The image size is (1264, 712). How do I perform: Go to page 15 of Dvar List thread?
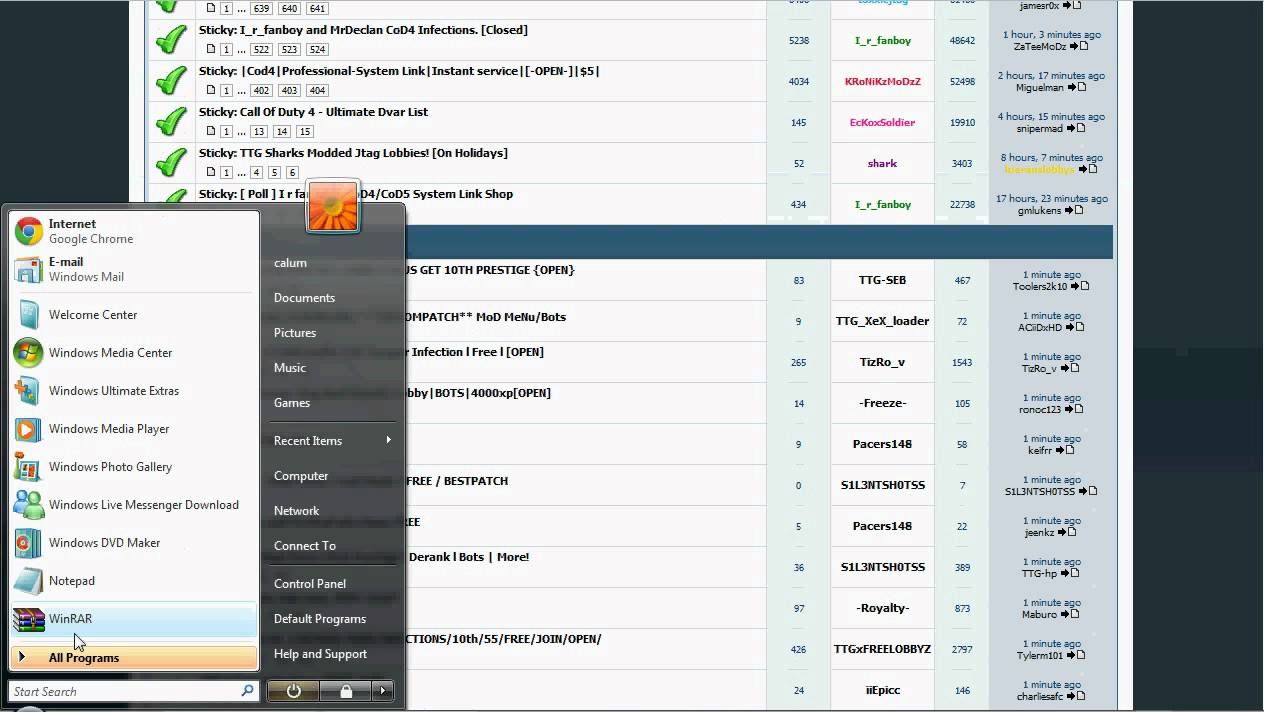pyautogui.click(x=305, y=131)
